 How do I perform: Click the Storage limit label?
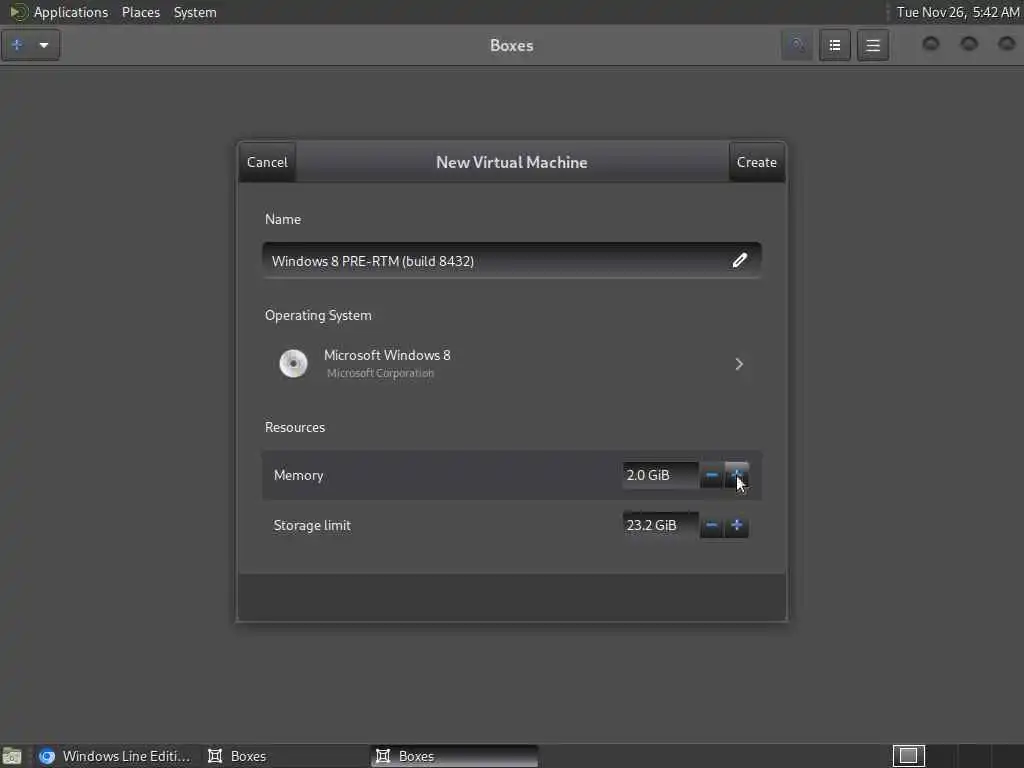[312, 525]
